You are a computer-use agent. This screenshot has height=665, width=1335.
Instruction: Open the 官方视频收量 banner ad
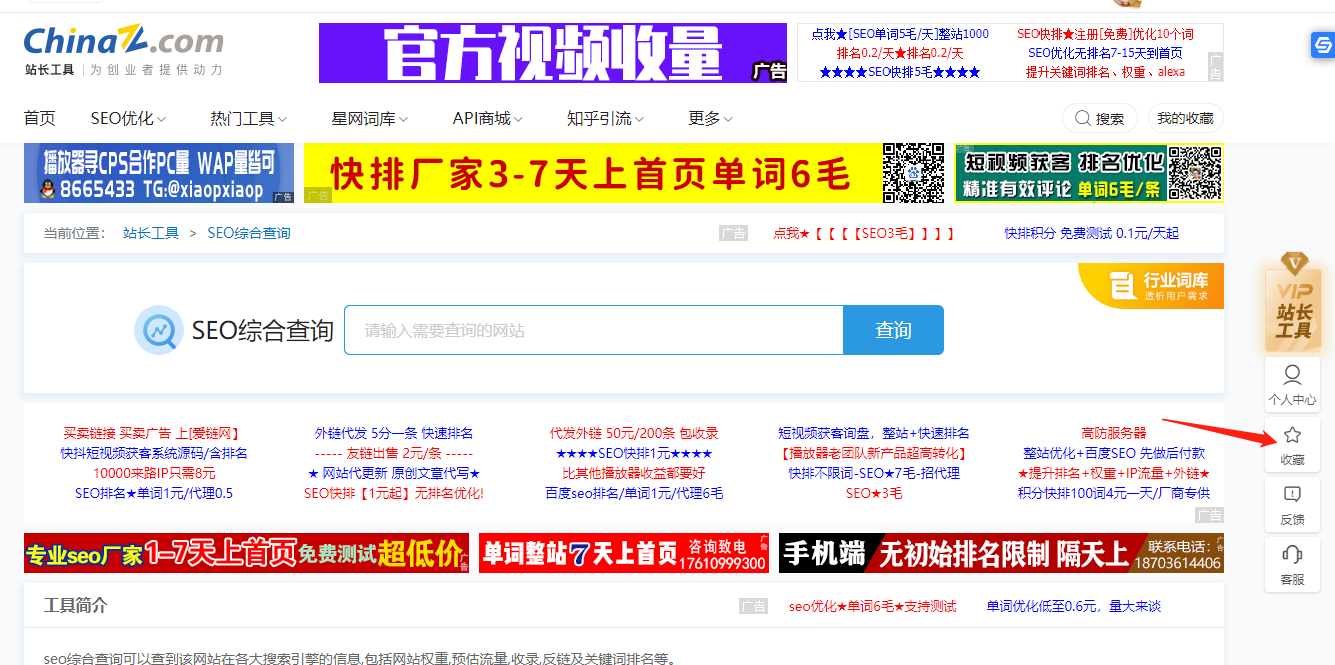[553, 53]
